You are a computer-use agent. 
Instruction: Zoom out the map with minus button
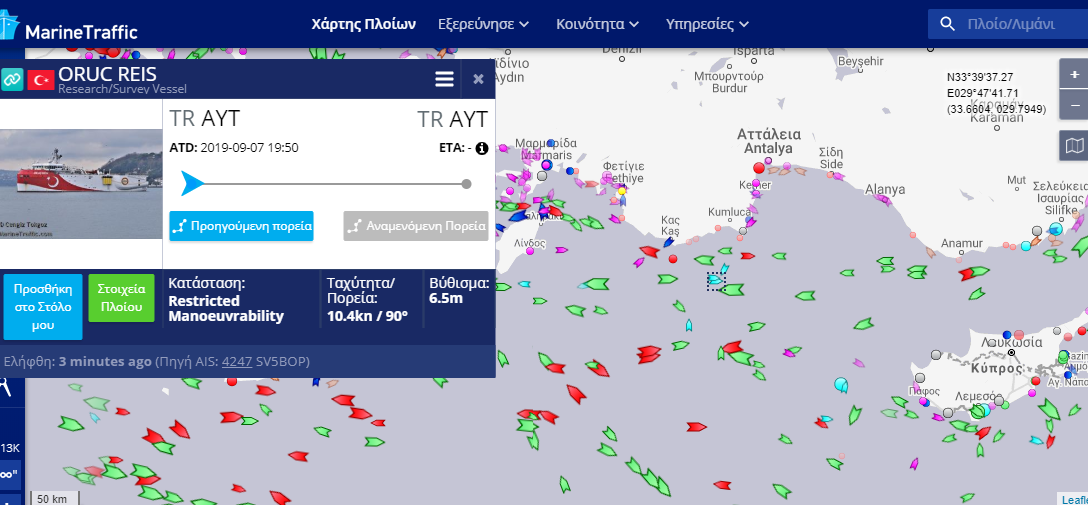1075,105
